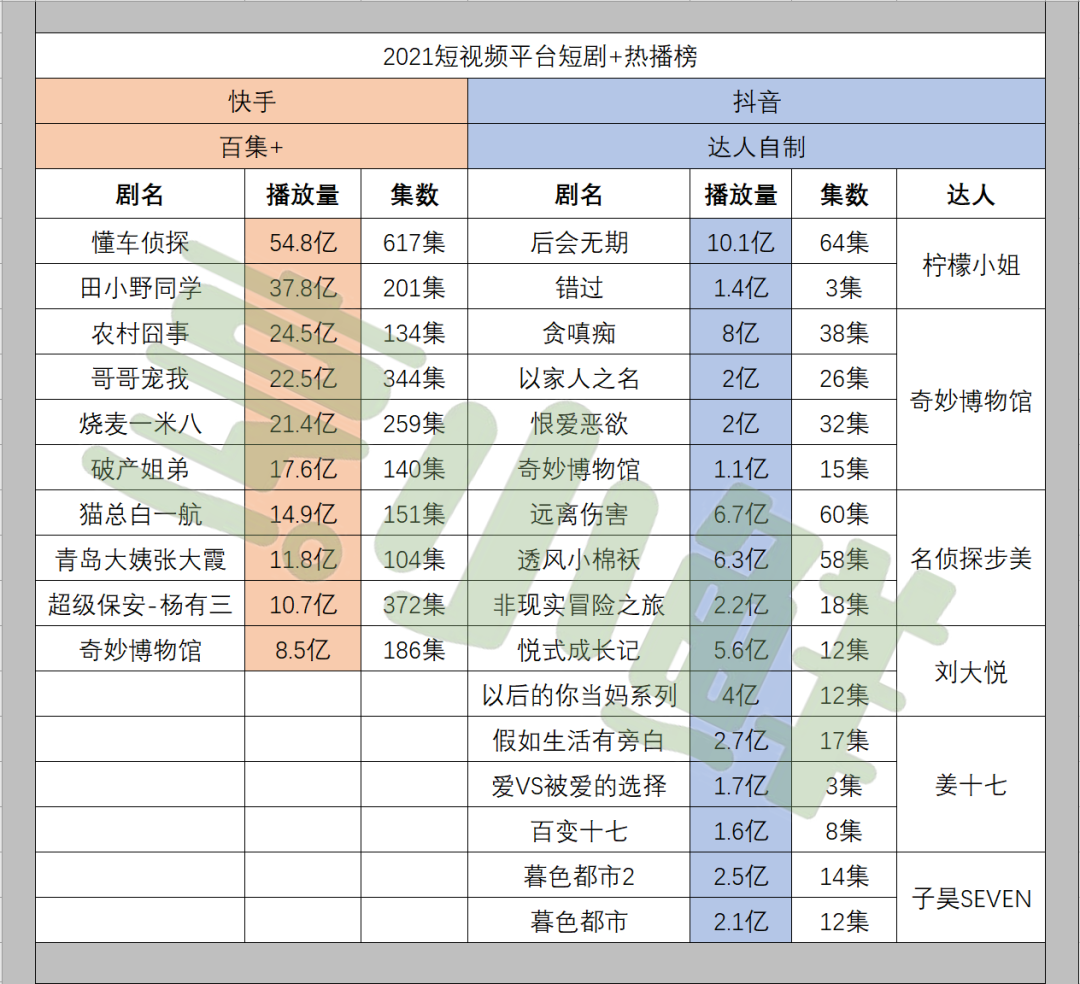Select the 后会无期 cell
This screenshot has height=984, width=1080.
(579, 242)
